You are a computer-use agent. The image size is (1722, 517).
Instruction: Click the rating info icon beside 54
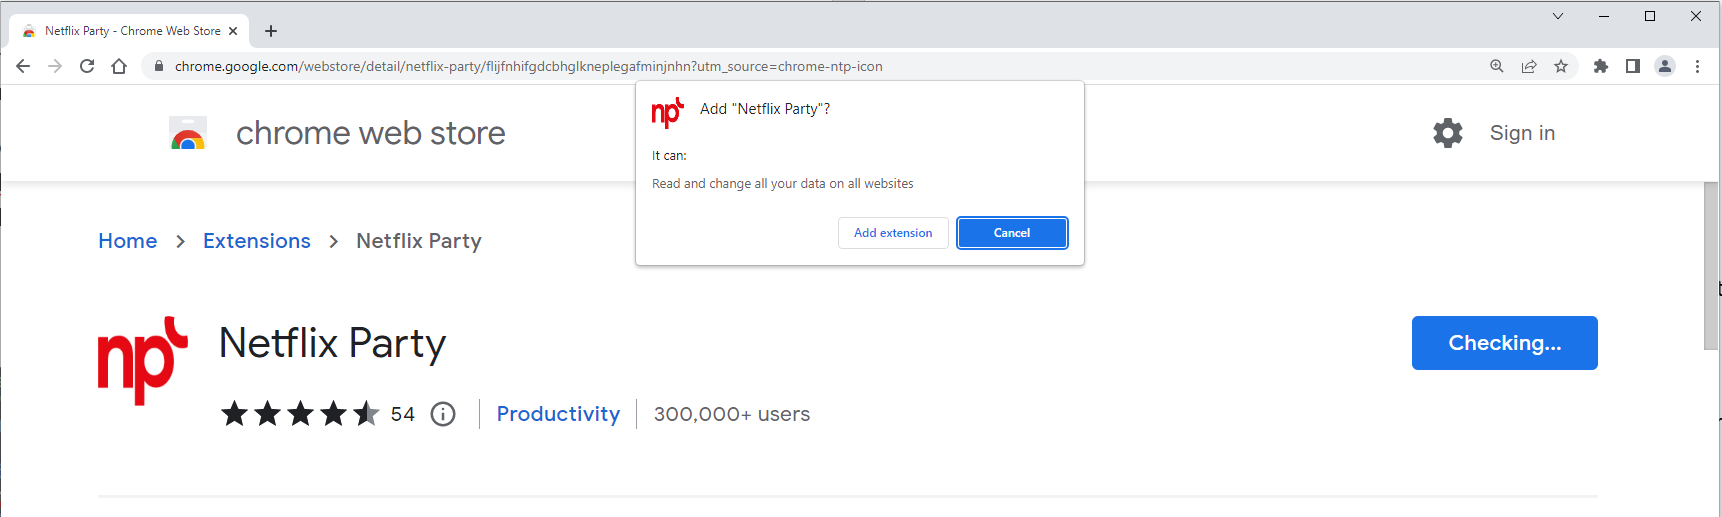(443, 414)
